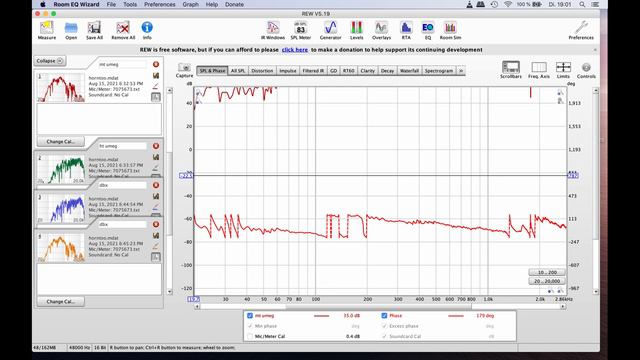Switch to the Impulse tab
The image size is (640, 360).
click(288, 71)
